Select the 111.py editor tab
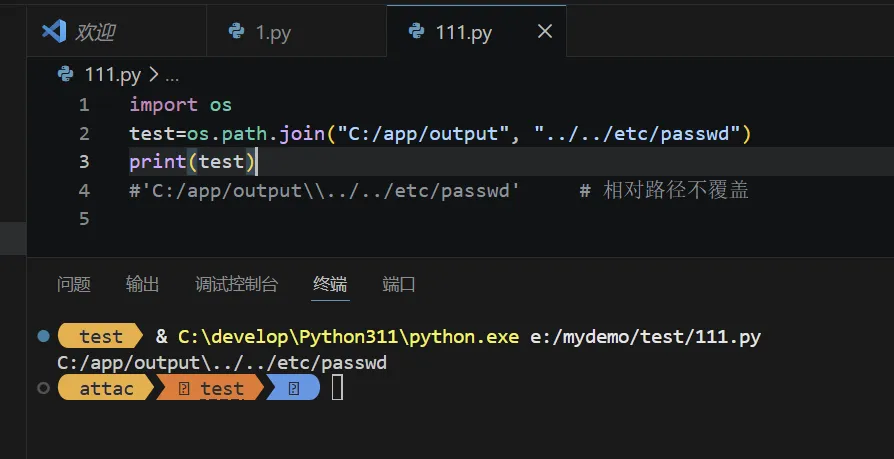 pyautogui.click(x=477, y=31)
